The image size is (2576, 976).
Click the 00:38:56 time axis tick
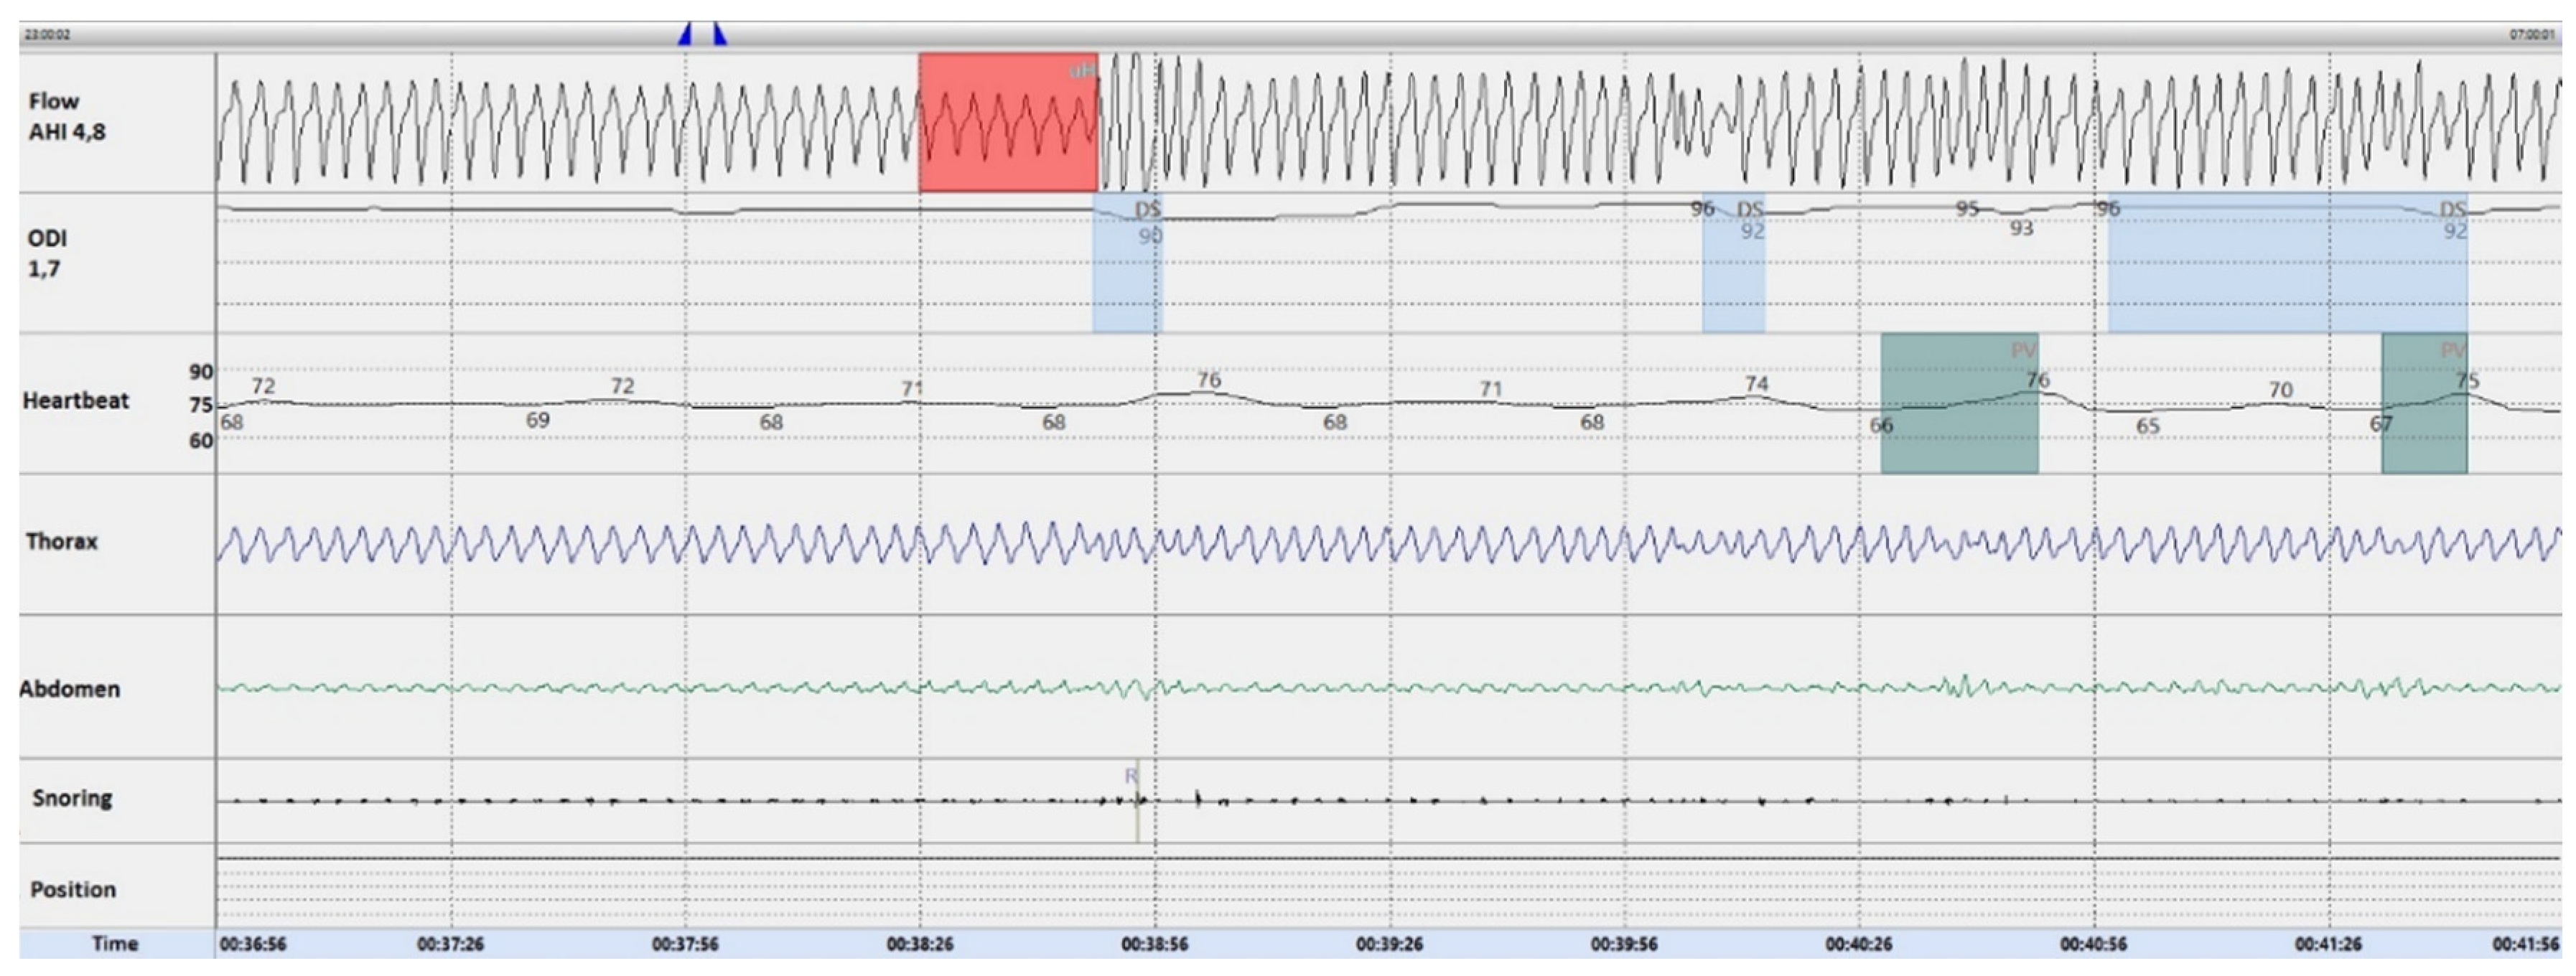(1154, 944)
